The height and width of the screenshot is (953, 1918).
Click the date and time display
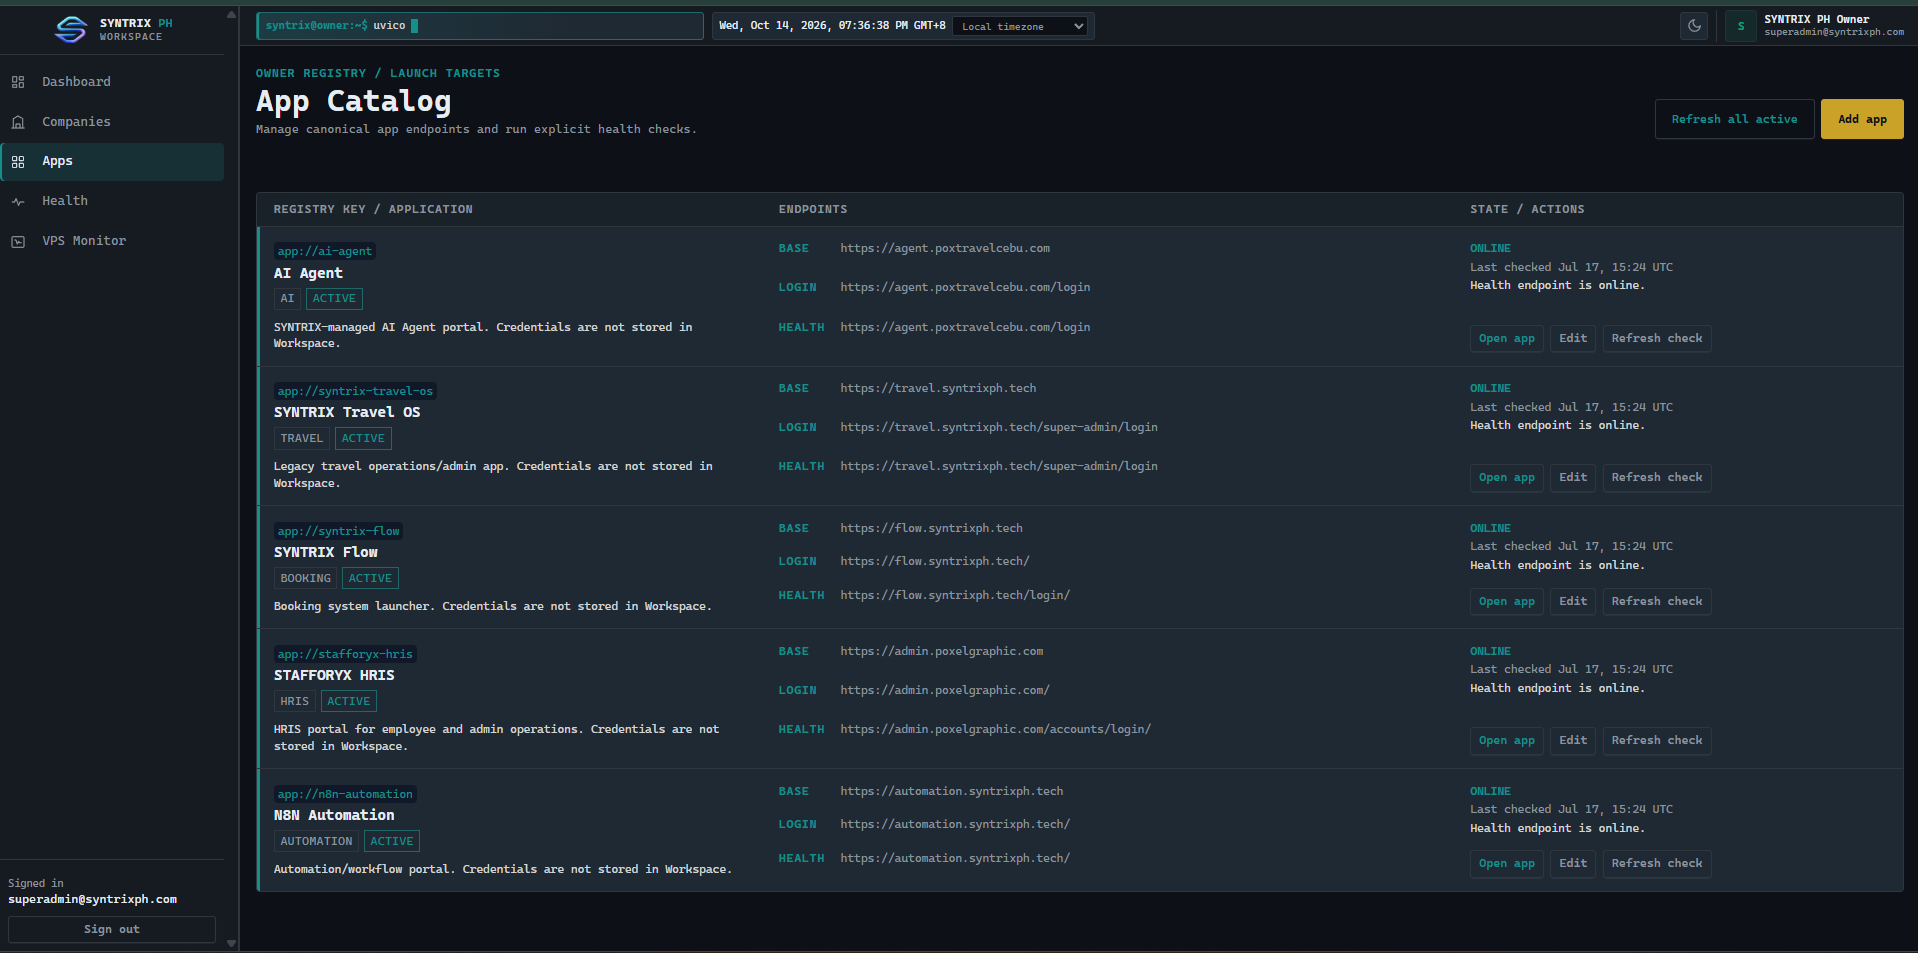(832, 26)
